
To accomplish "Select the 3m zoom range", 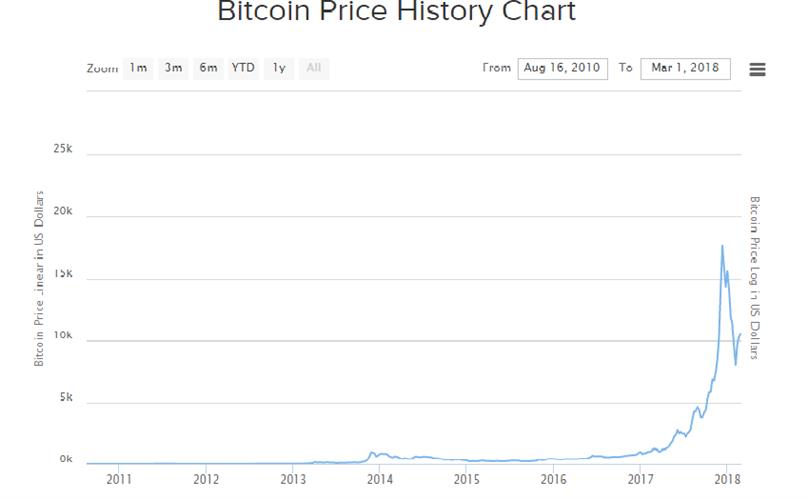I will 173,68.
